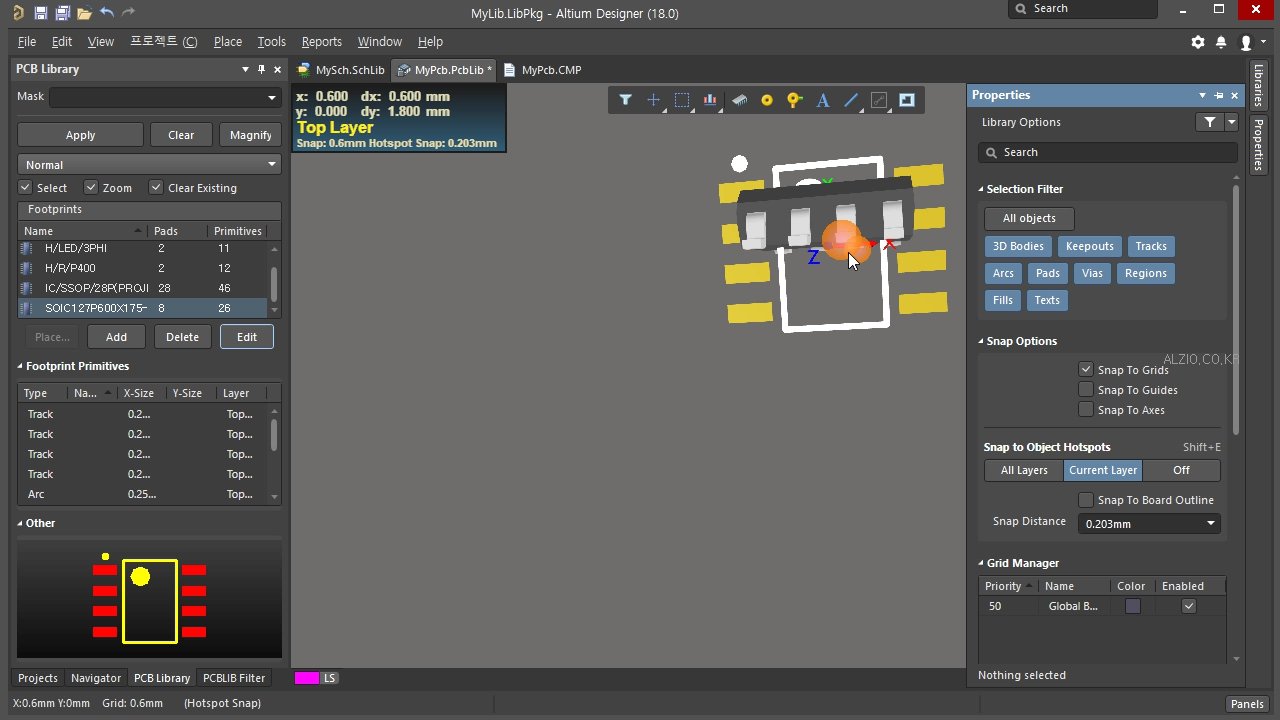Click the Global Board grid color swatch

(1132, 606)
